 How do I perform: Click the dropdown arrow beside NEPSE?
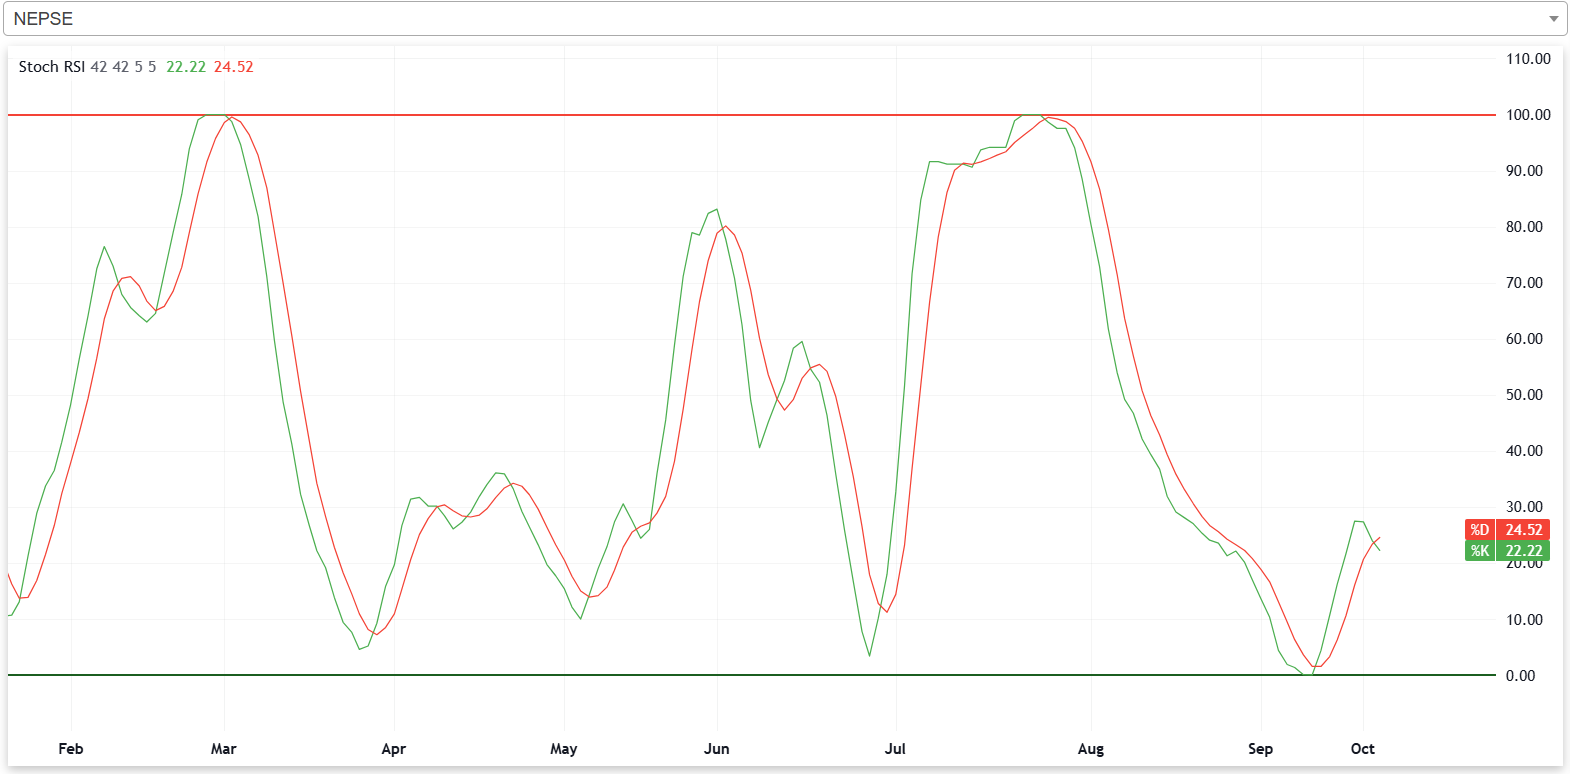click(x=1553, y=19)
